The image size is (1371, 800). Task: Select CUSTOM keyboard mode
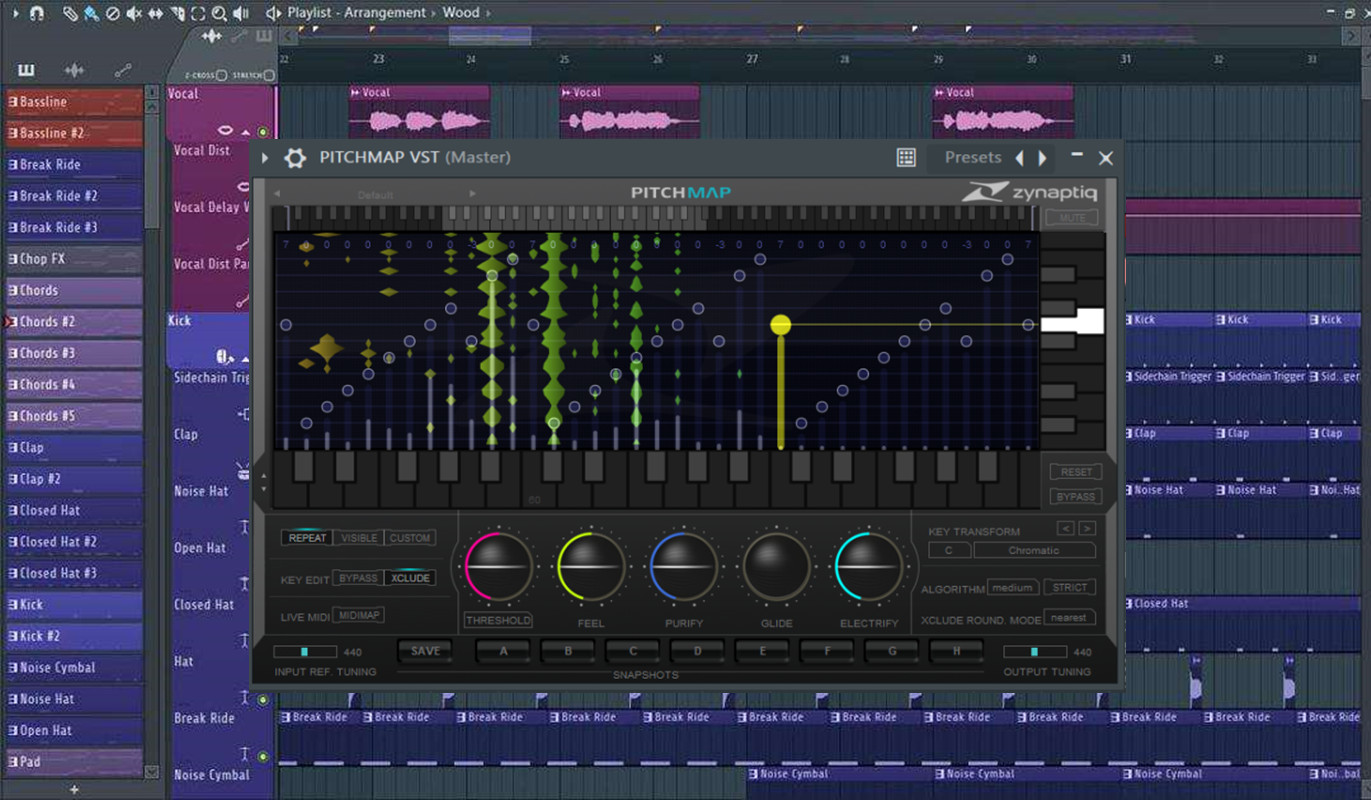coord(410,538)
